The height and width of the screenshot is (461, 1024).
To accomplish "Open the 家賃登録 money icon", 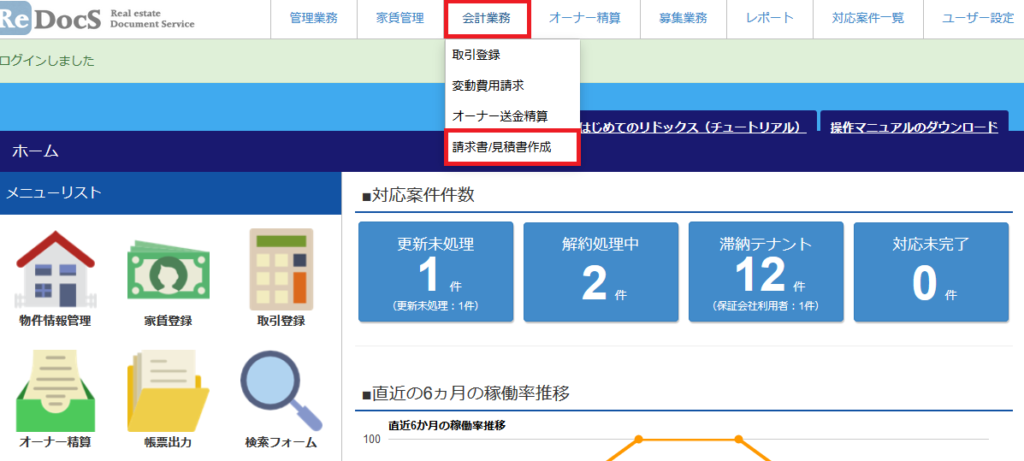I will pos(168,272).
